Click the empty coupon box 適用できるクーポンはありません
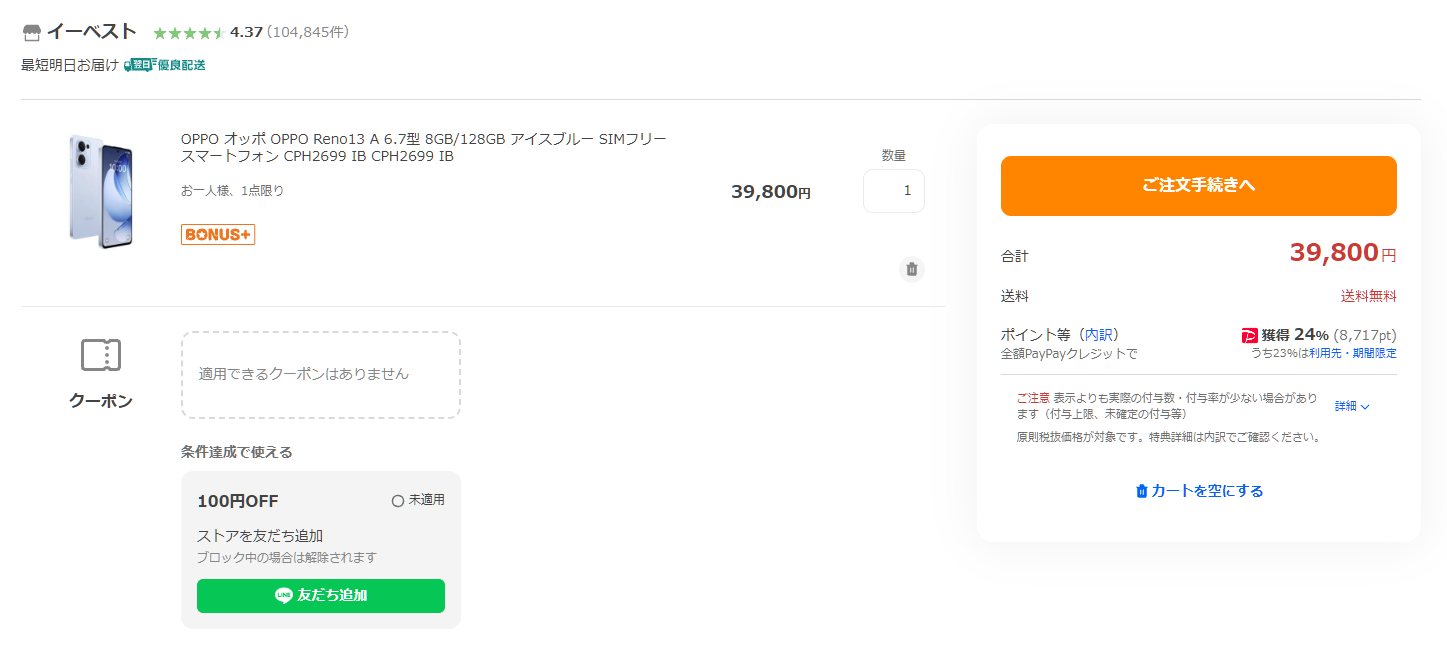This screenshot has height=654, width=1447. tap(320, 375)
